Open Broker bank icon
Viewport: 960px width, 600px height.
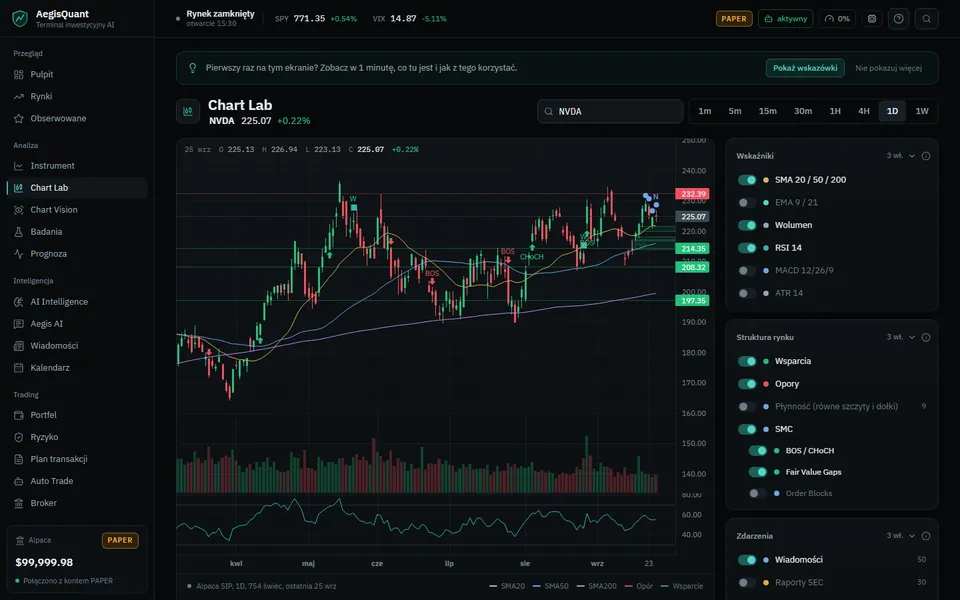(18, 503)
